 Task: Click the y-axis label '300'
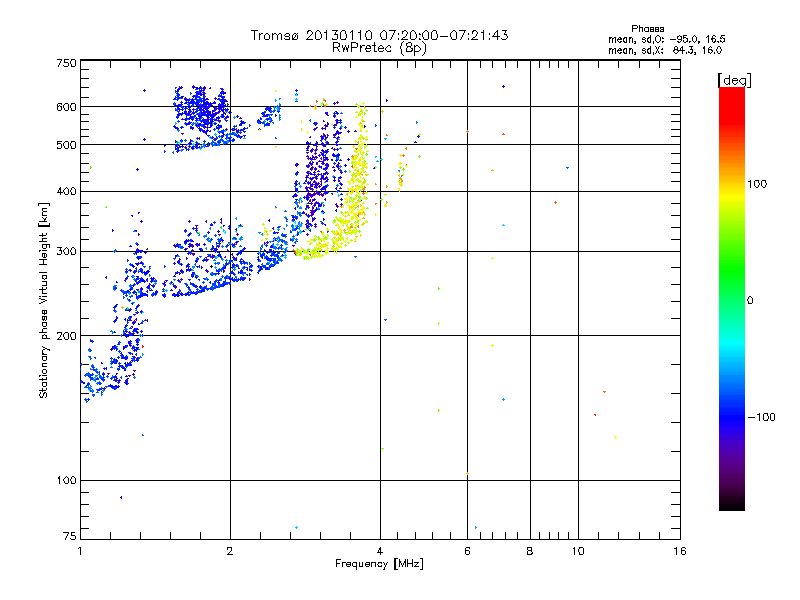point(67,252)
